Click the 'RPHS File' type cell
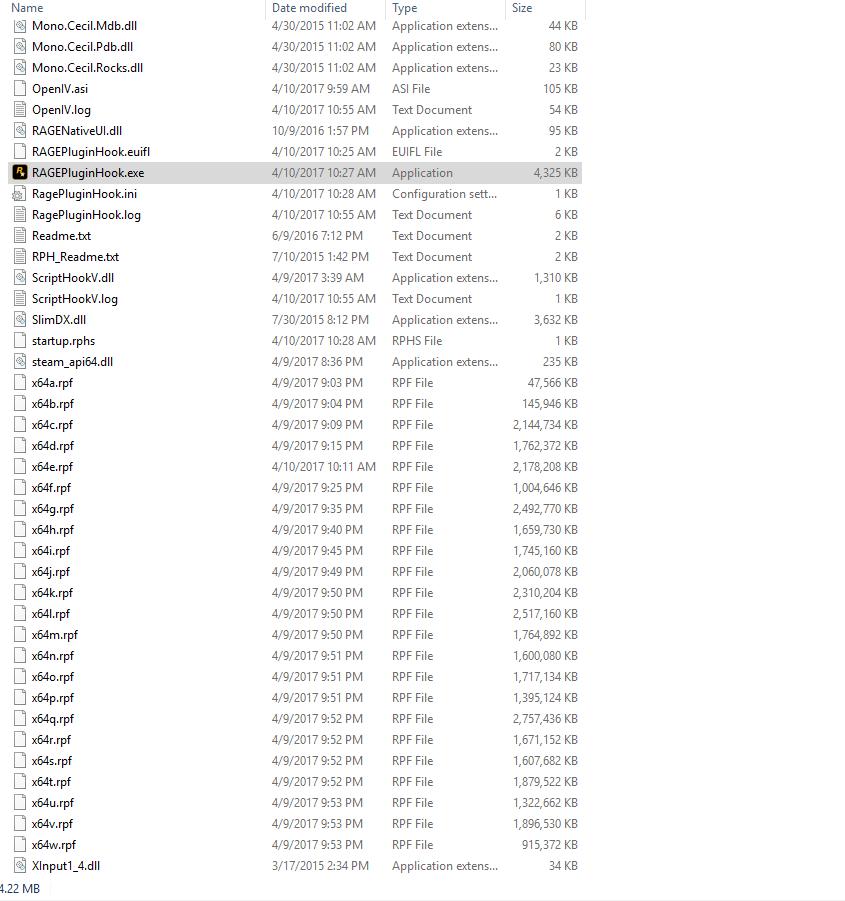Viewport: 845px width, 901px height. pos(417,341)
